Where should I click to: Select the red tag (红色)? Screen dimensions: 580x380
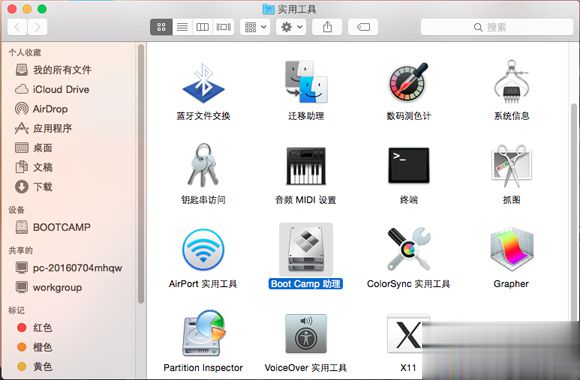tap(34, 327)
